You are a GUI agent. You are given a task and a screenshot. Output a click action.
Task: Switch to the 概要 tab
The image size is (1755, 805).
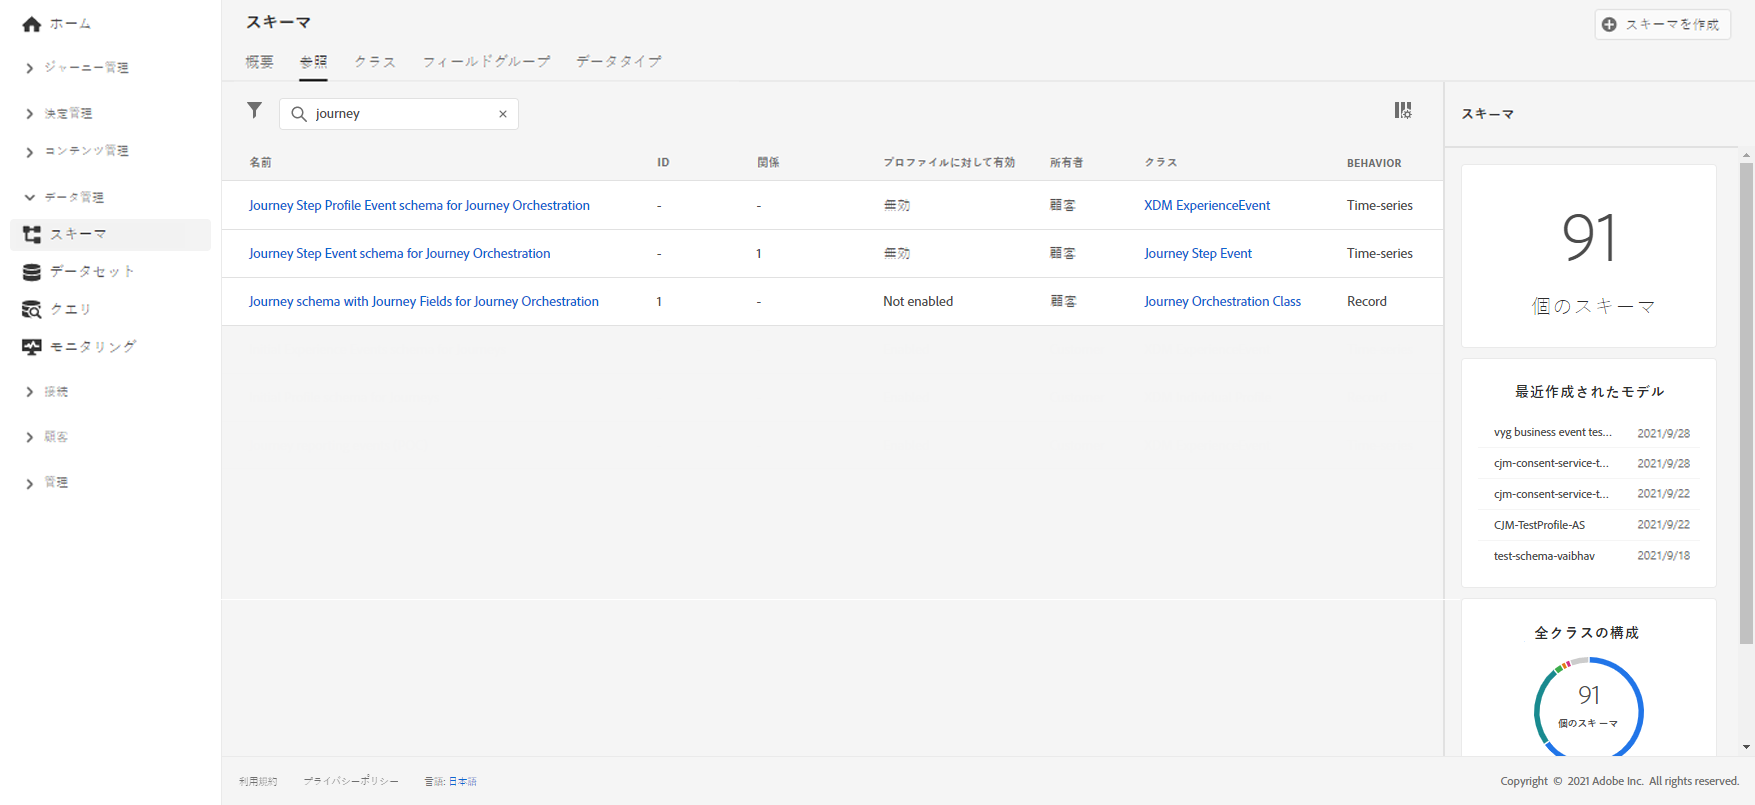pos(260,62)
